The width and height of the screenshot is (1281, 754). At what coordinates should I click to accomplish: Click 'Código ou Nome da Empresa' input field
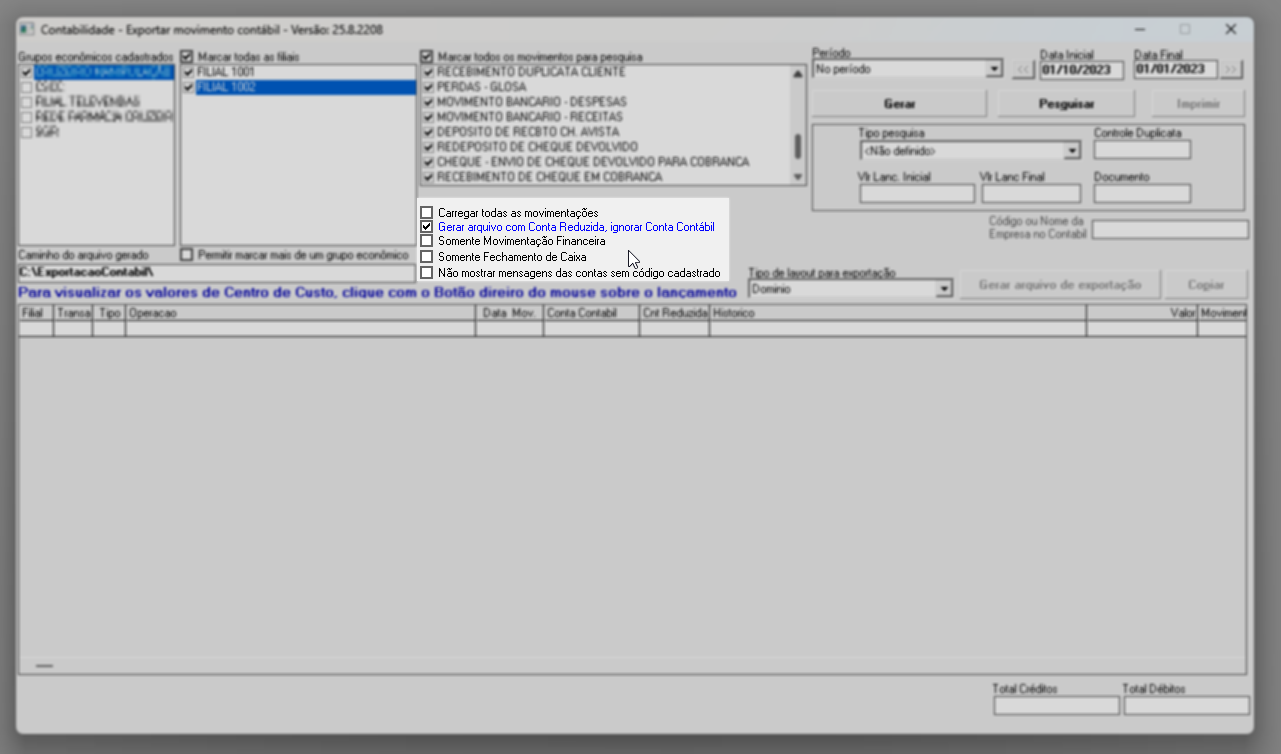pyautogui.click(x=1170, y=230)
